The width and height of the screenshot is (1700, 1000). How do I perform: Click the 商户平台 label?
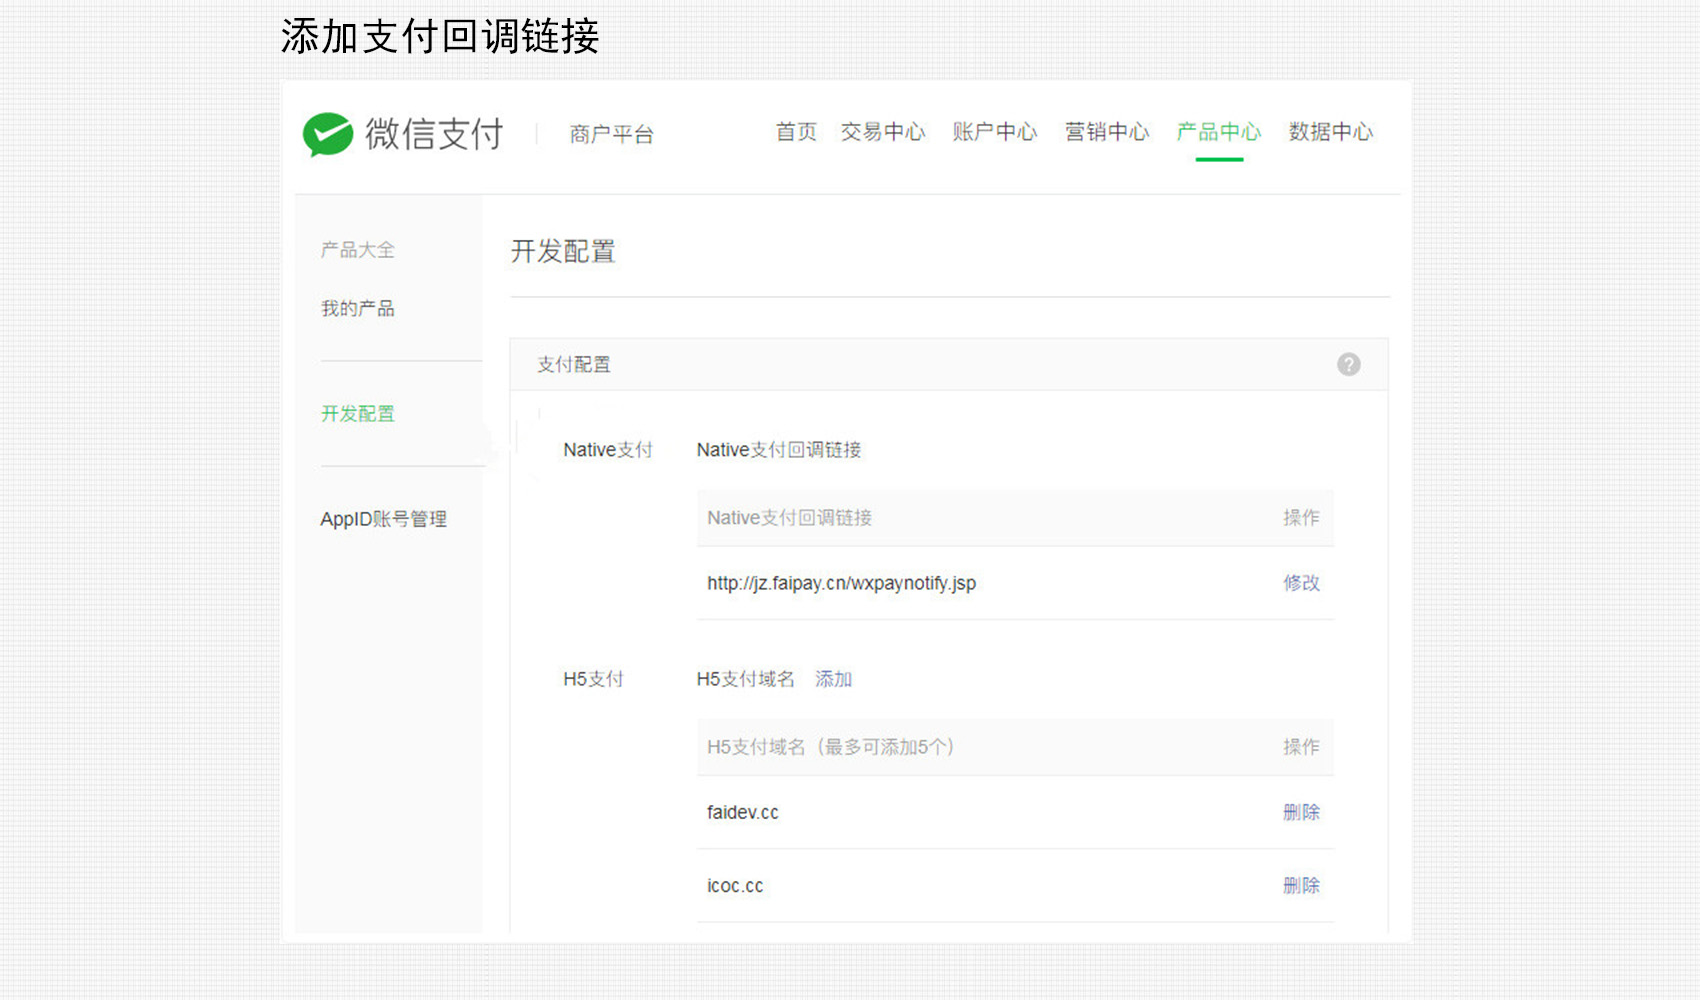point(611,134)
